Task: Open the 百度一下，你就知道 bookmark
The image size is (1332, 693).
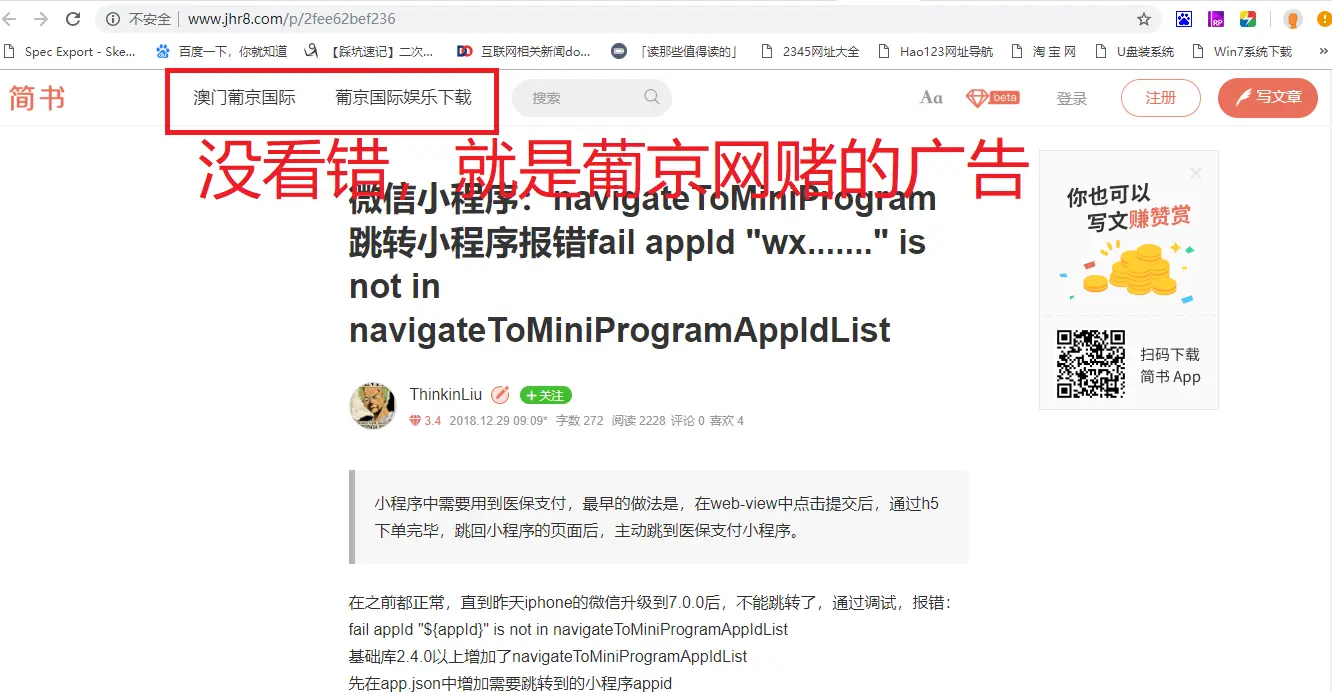Action: pyautogui.click(x=221, y=51)
